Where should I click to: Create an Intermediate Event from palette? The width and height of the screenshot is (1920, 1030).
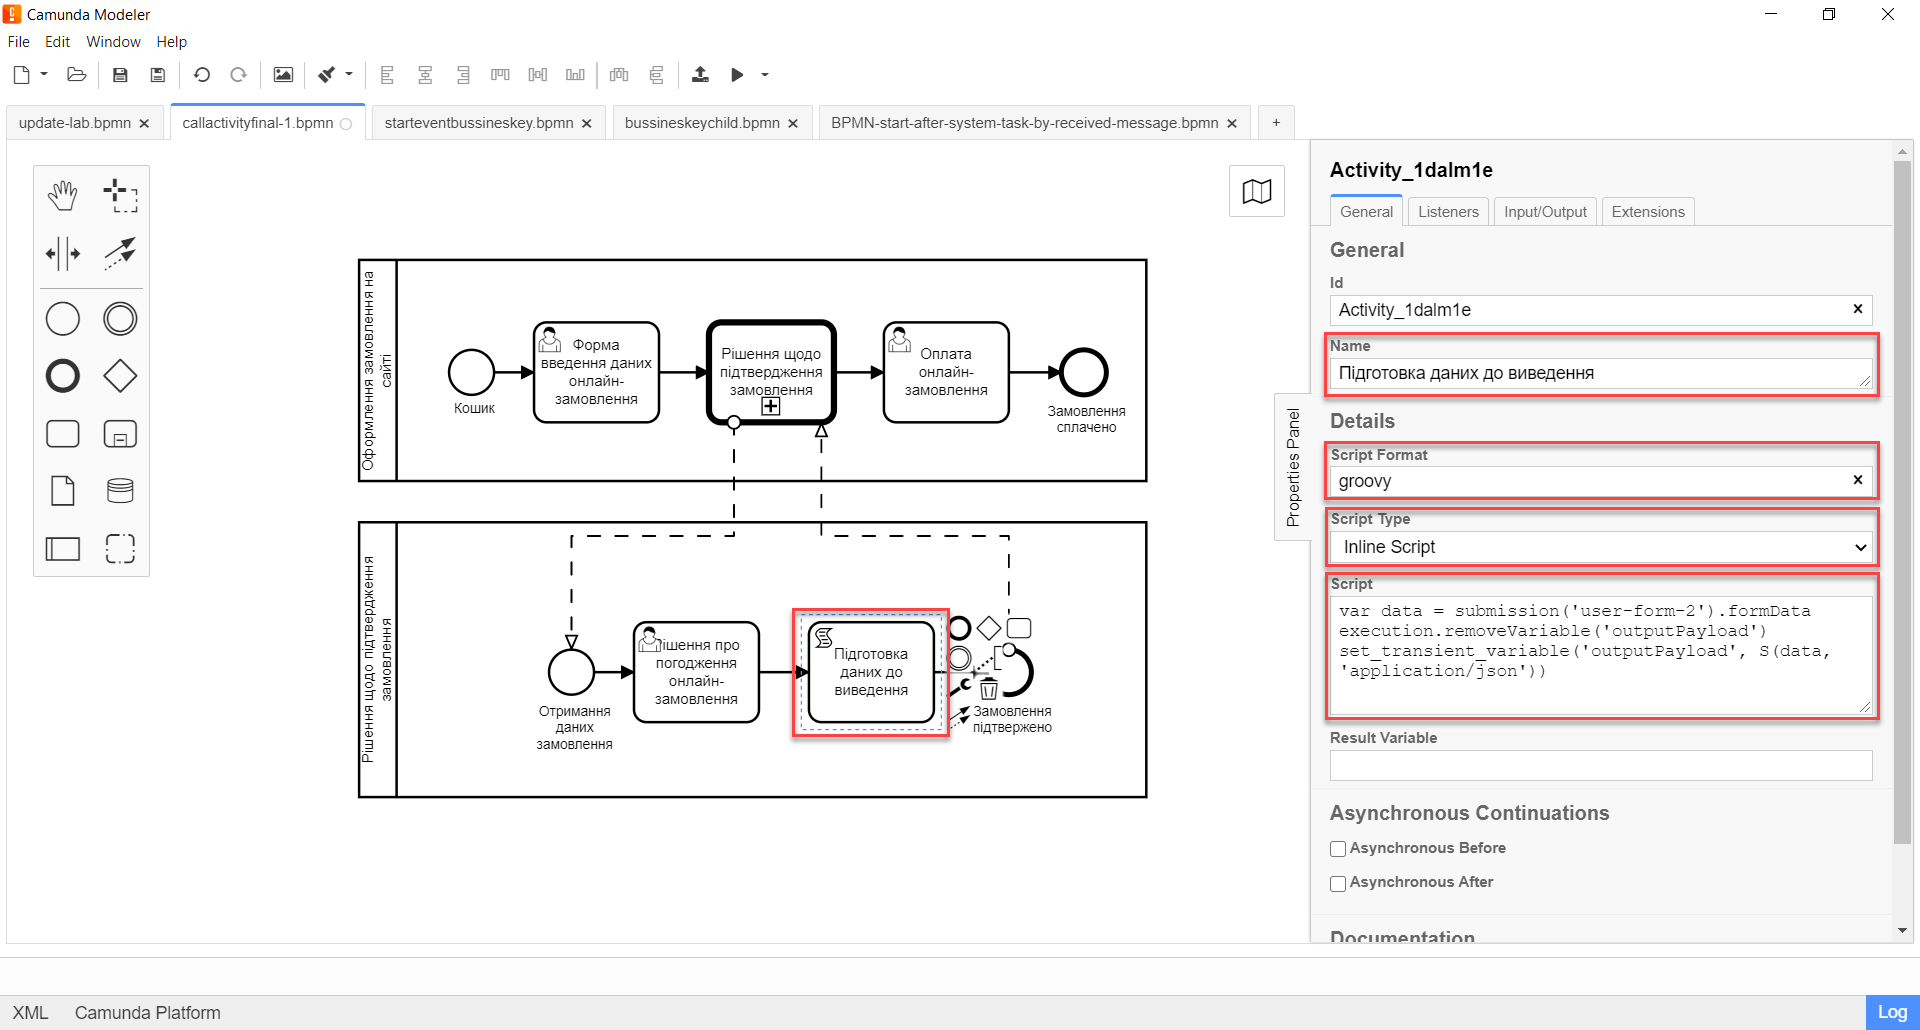[120, 319]
